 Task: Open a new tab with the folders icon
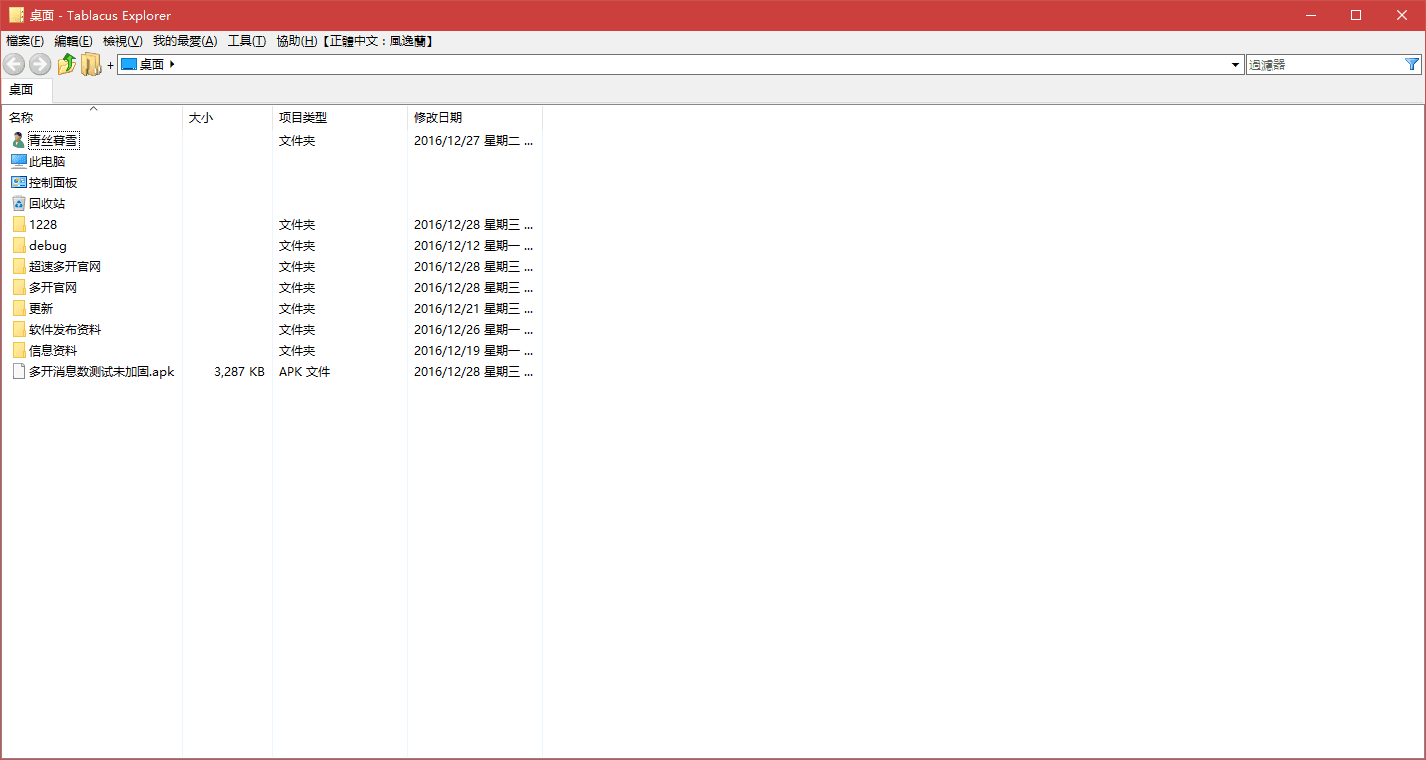coord(91,63)
